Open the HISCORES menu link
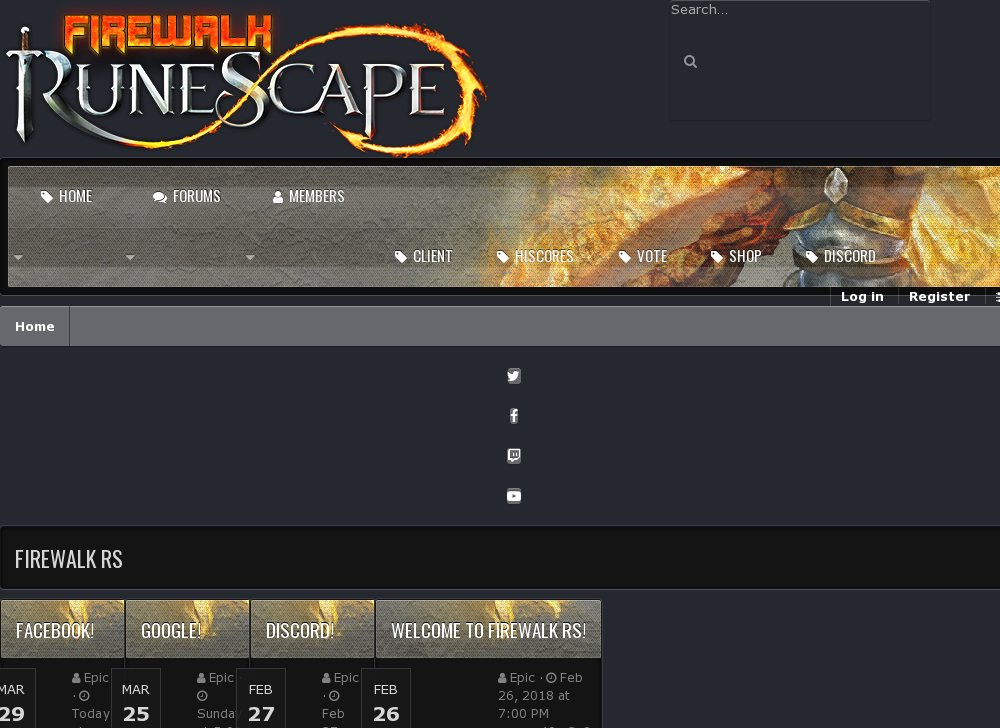 [535, 256]
